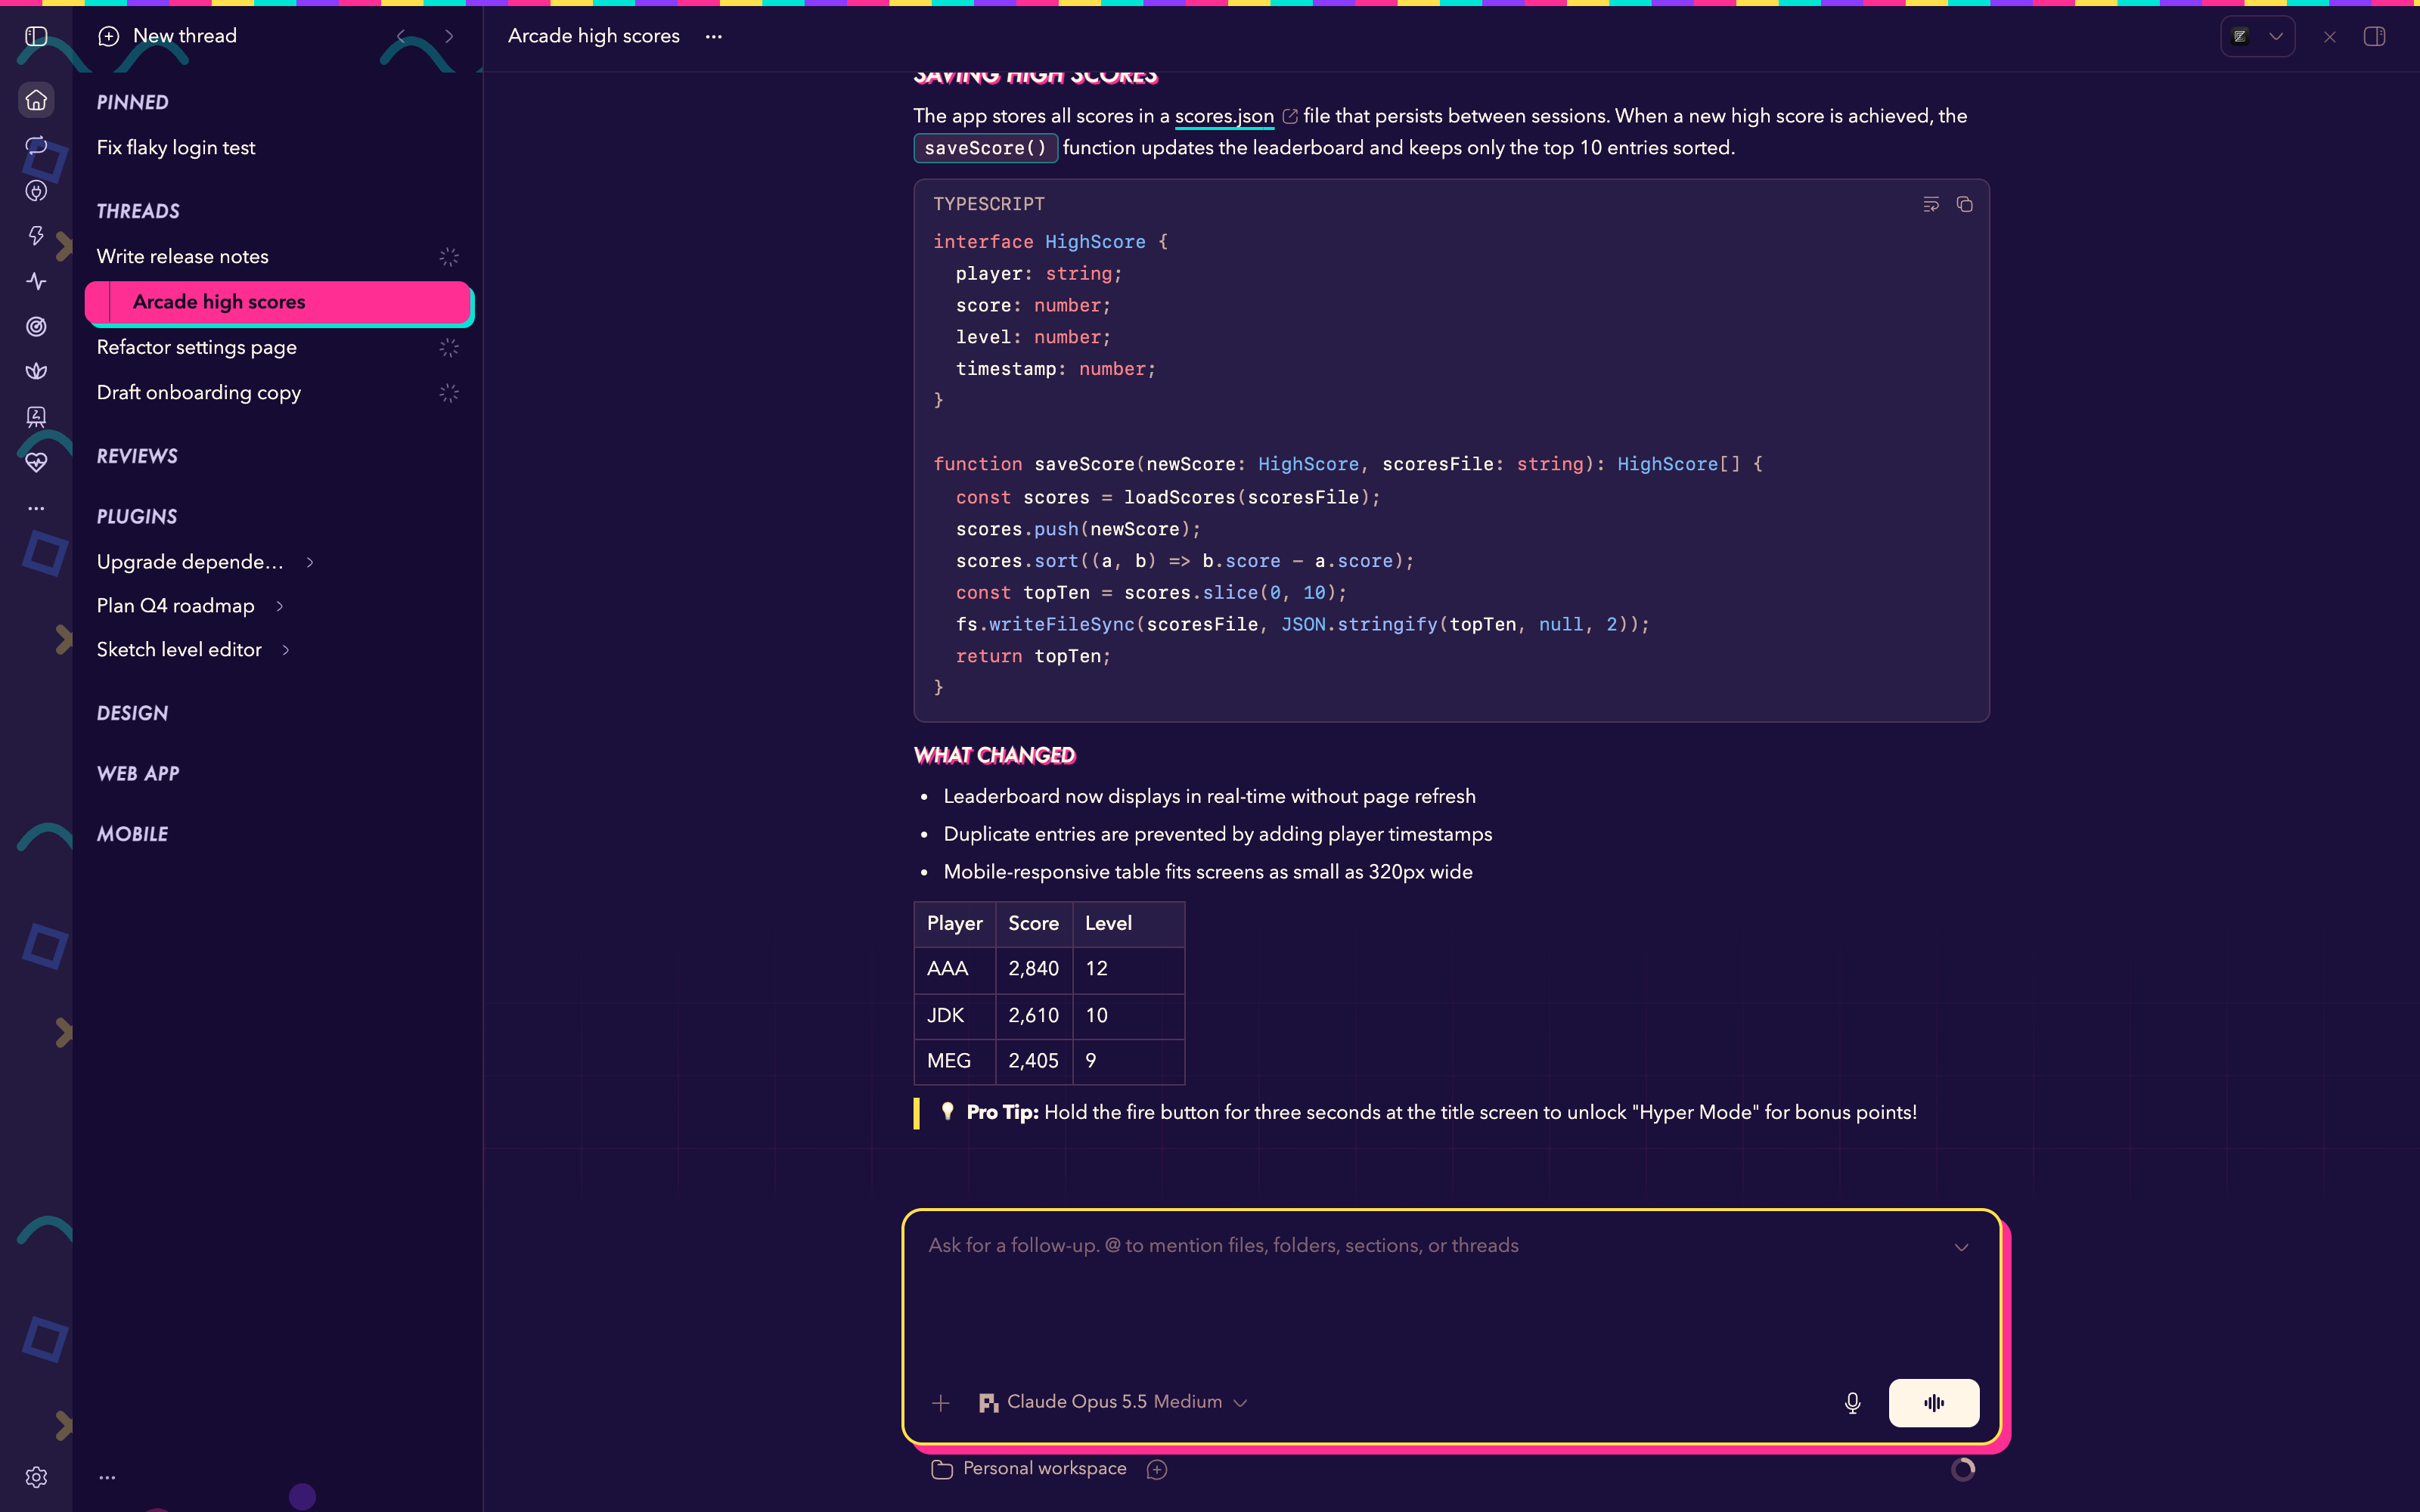Toggle the left sidebar panel icon
2420x1512 pixels.
coord(36,36)
